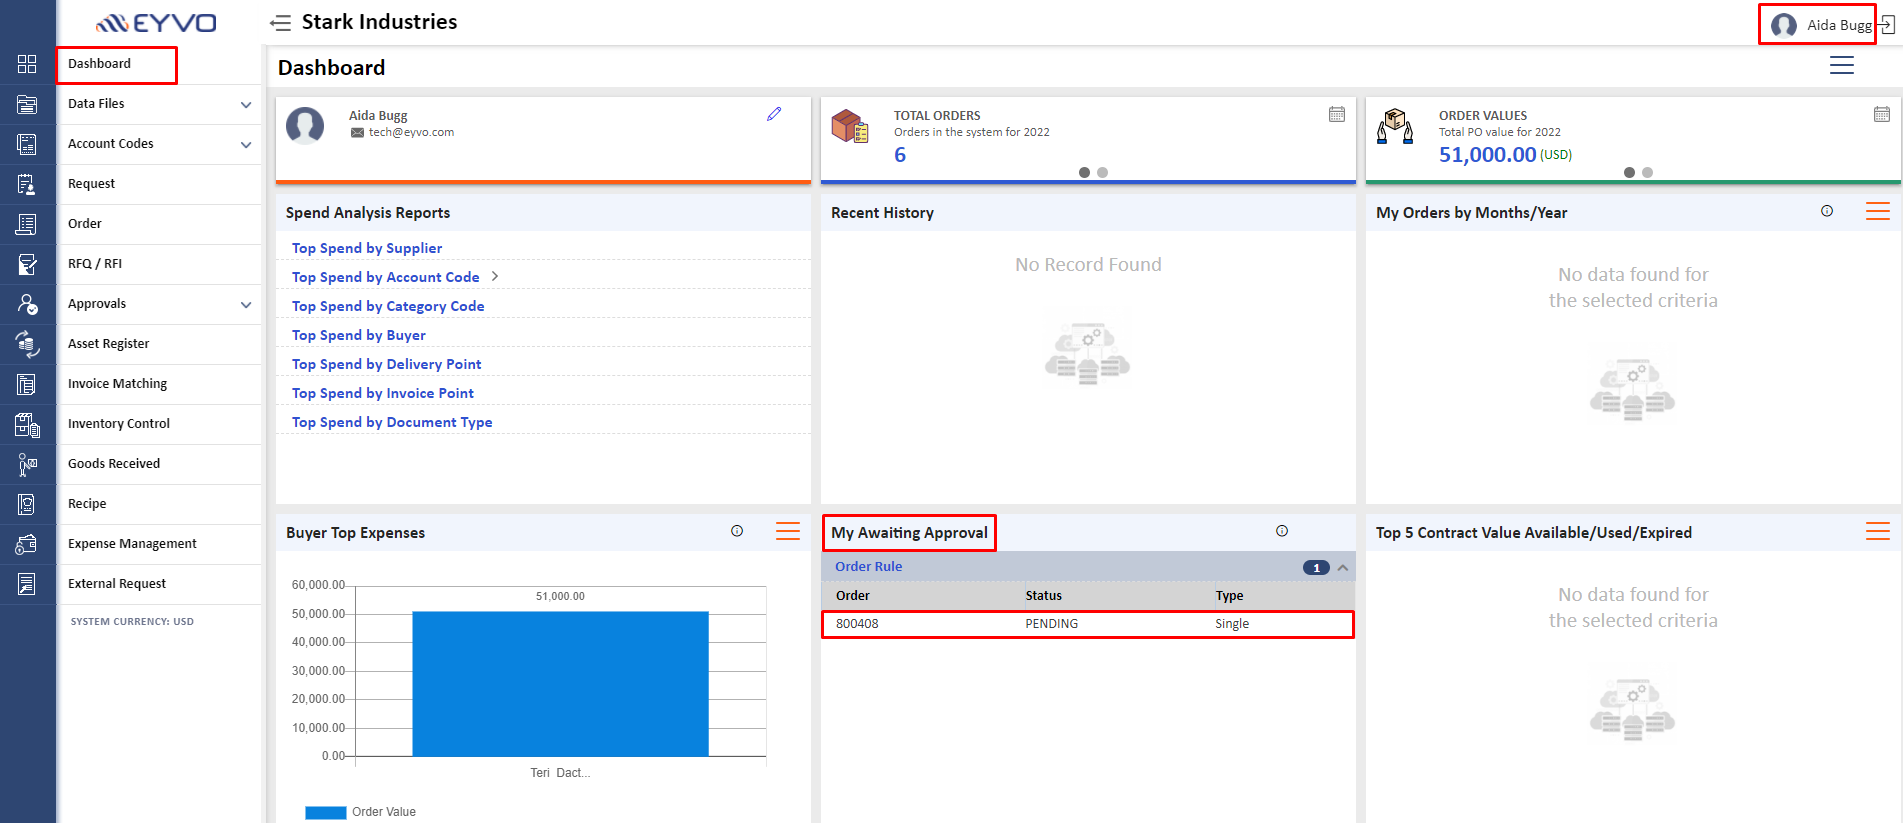
Task: Open the Request sidebar icon
Action: tap(27, 184)
